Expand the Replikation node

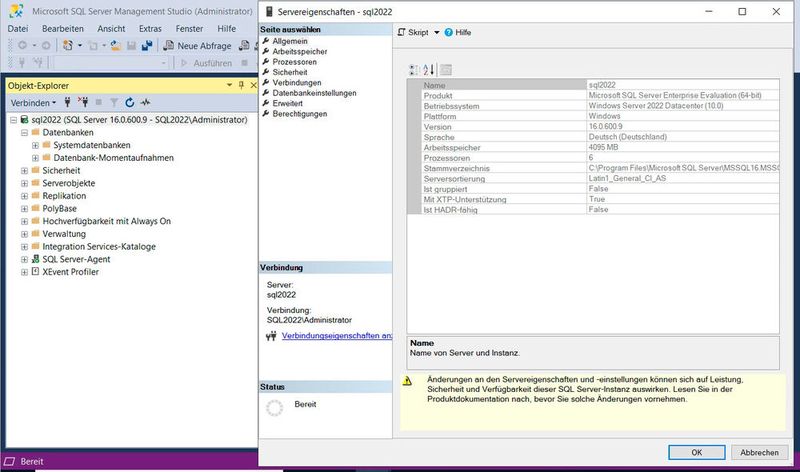[24, 196]
